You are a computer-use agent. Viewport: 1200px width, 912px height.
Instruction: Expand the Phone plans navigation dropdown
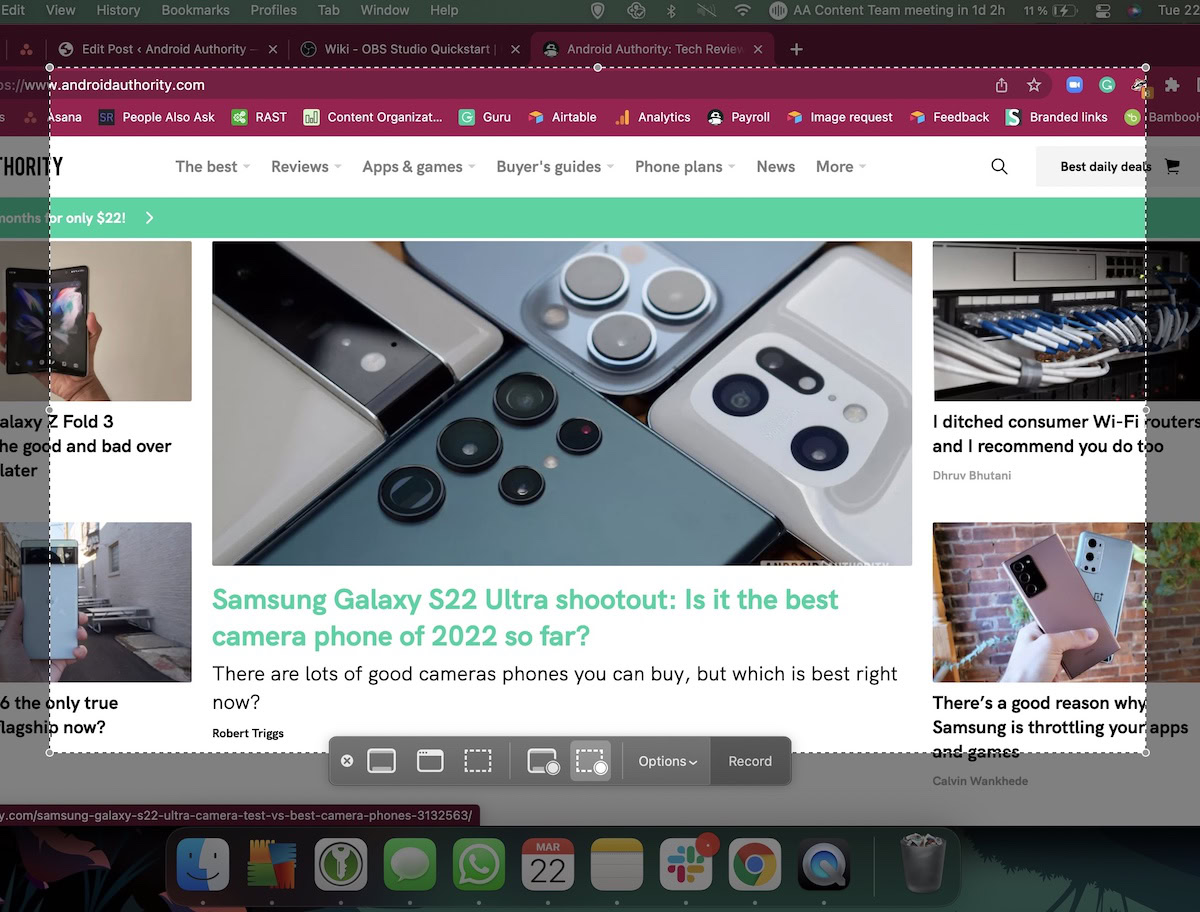tap(685, 167)
